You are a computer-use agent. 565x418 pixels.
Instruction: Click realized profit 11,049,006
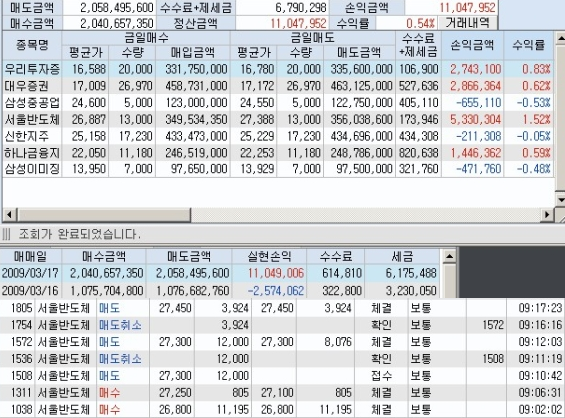[x=276, y=273]
